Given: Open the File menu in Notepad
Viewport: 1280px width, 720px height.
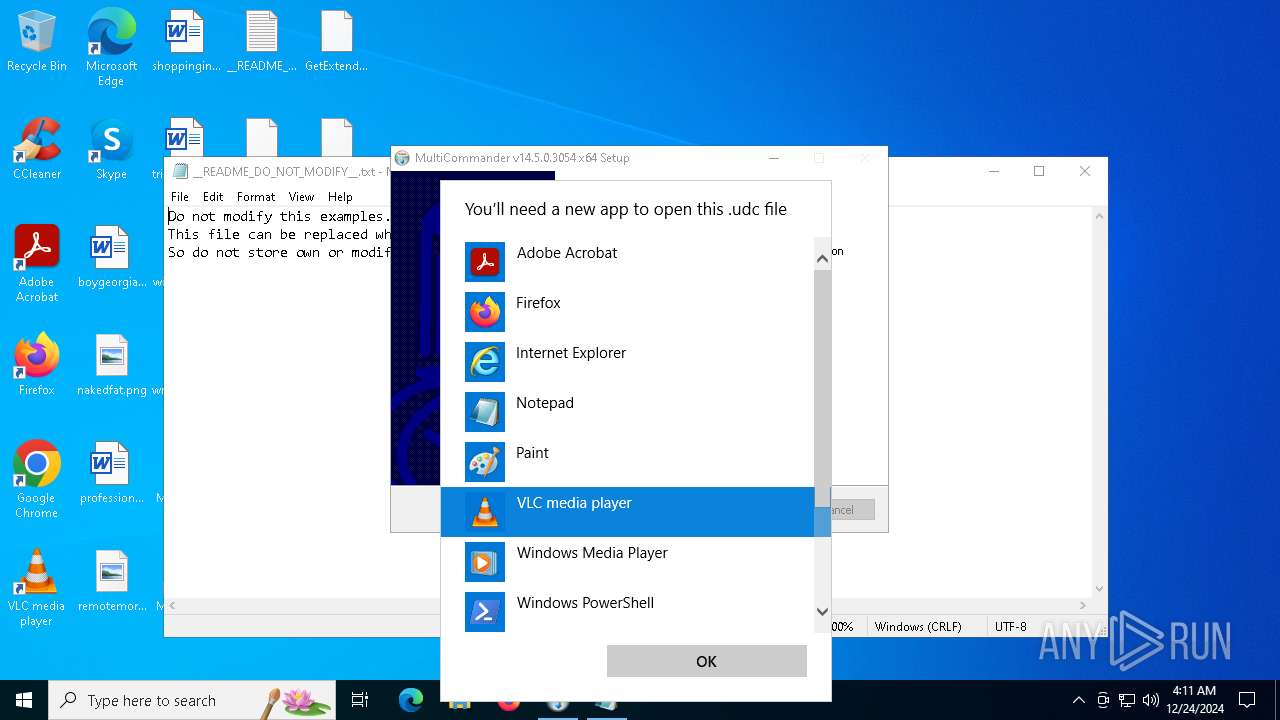Looking at the screenshot, I should [180, 197].
